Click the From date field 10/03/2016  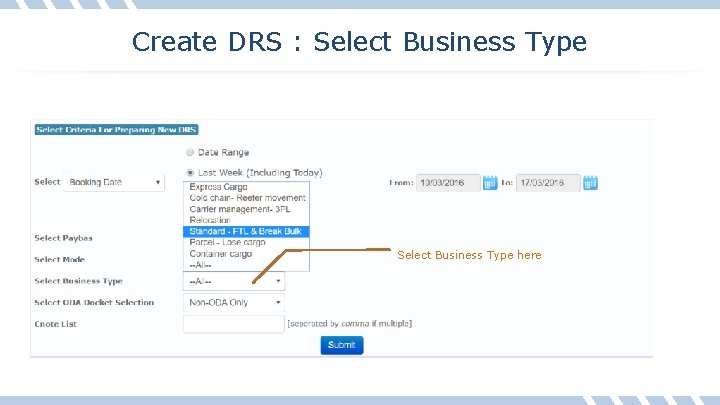pyautogui.click(x=448, y=183)
